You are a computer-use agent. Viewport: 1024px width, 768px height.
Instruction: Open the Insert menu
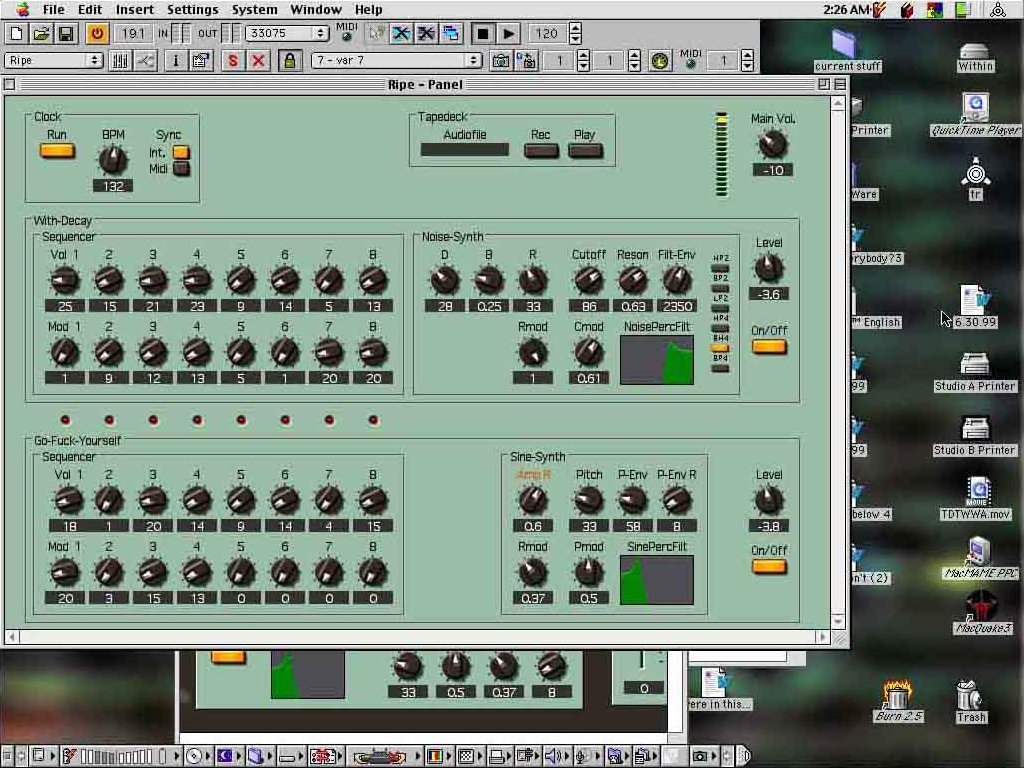click(x=134, y=9)
